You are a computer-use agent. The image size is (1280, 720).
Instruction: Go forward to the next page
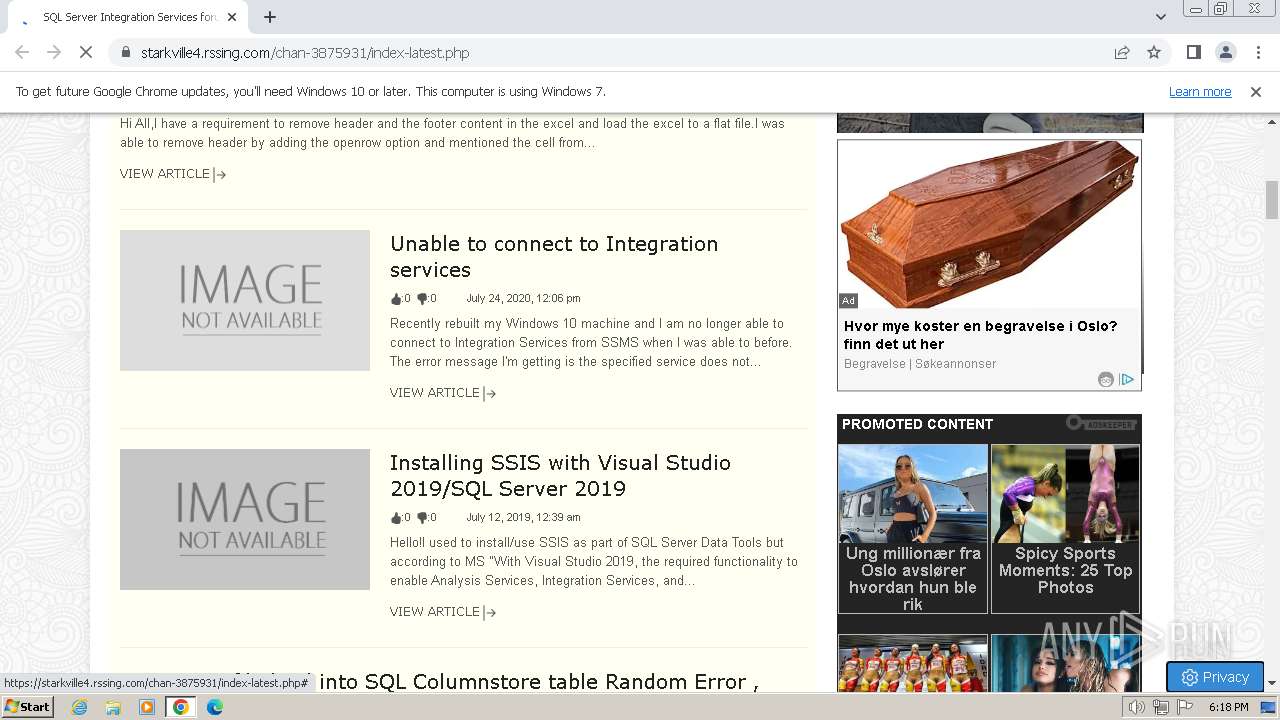point(54,52)
